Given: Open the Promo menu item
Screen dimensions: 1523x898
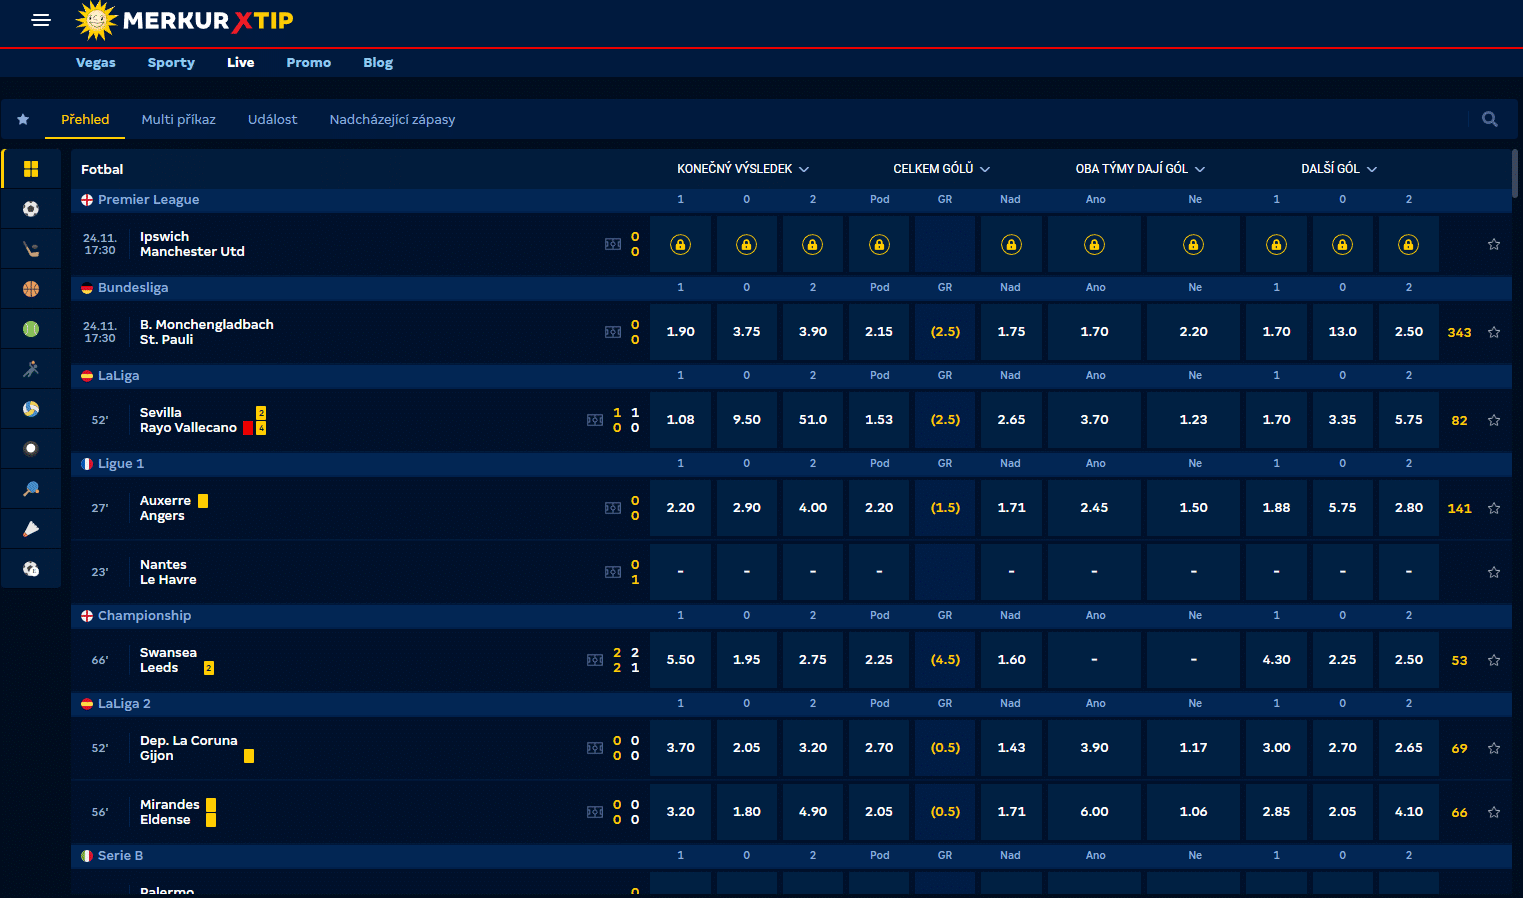Looking at the screenshot, I should pyautogui.click(x=309, y=62).
